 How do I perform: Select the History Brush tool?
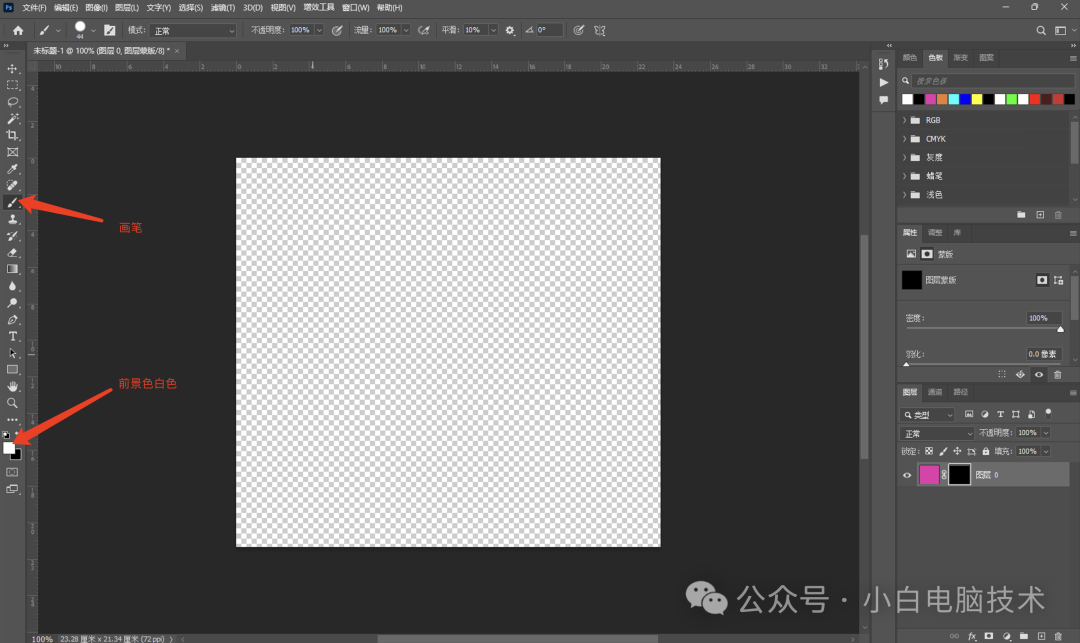(12, 236)
